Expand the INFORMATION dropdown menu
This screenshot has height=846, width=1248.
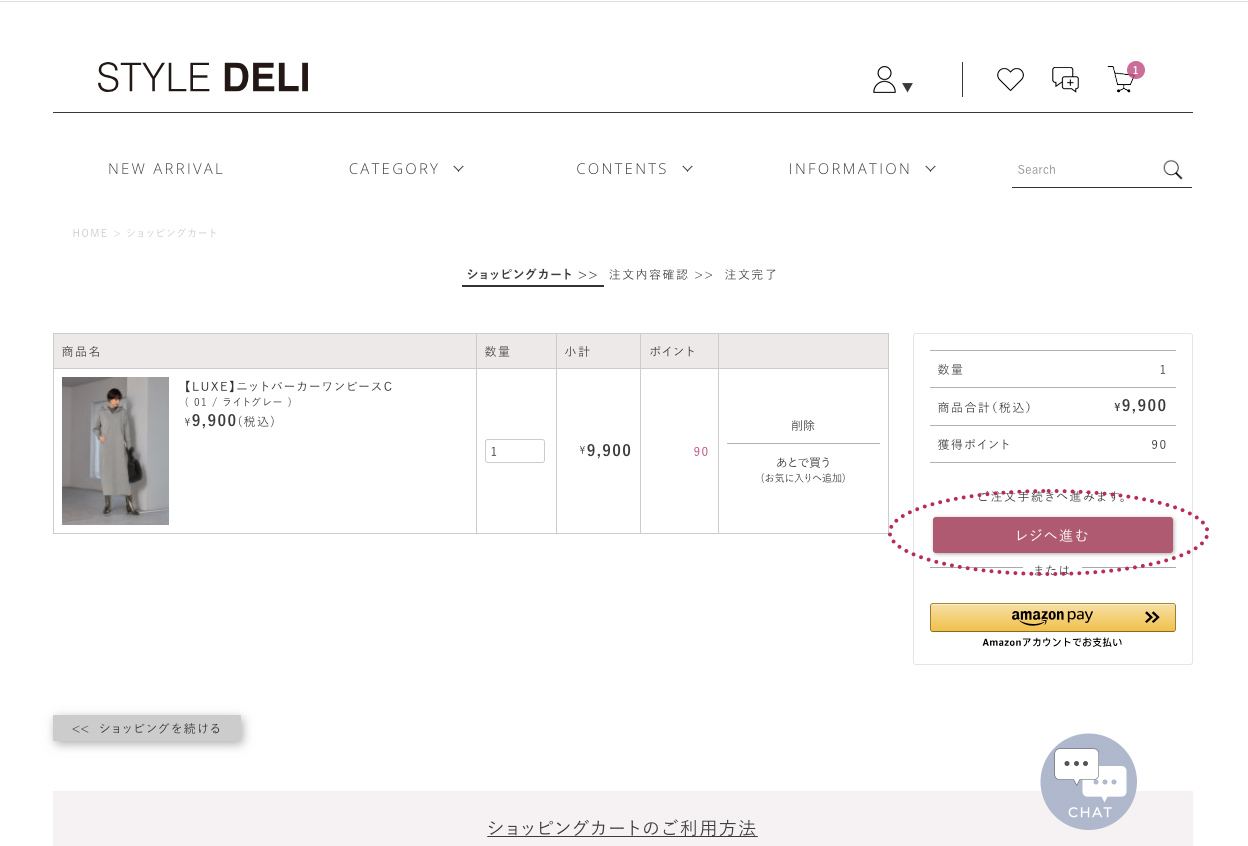tap(862, 169)
